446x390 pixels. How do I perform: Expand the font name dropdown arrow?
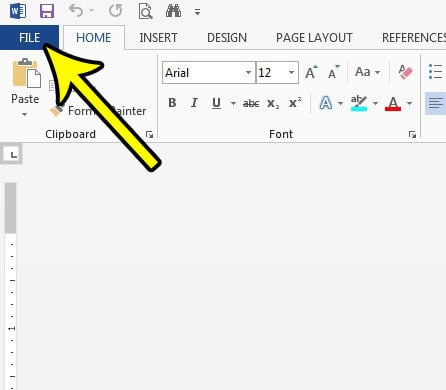(x=249, y=72)
